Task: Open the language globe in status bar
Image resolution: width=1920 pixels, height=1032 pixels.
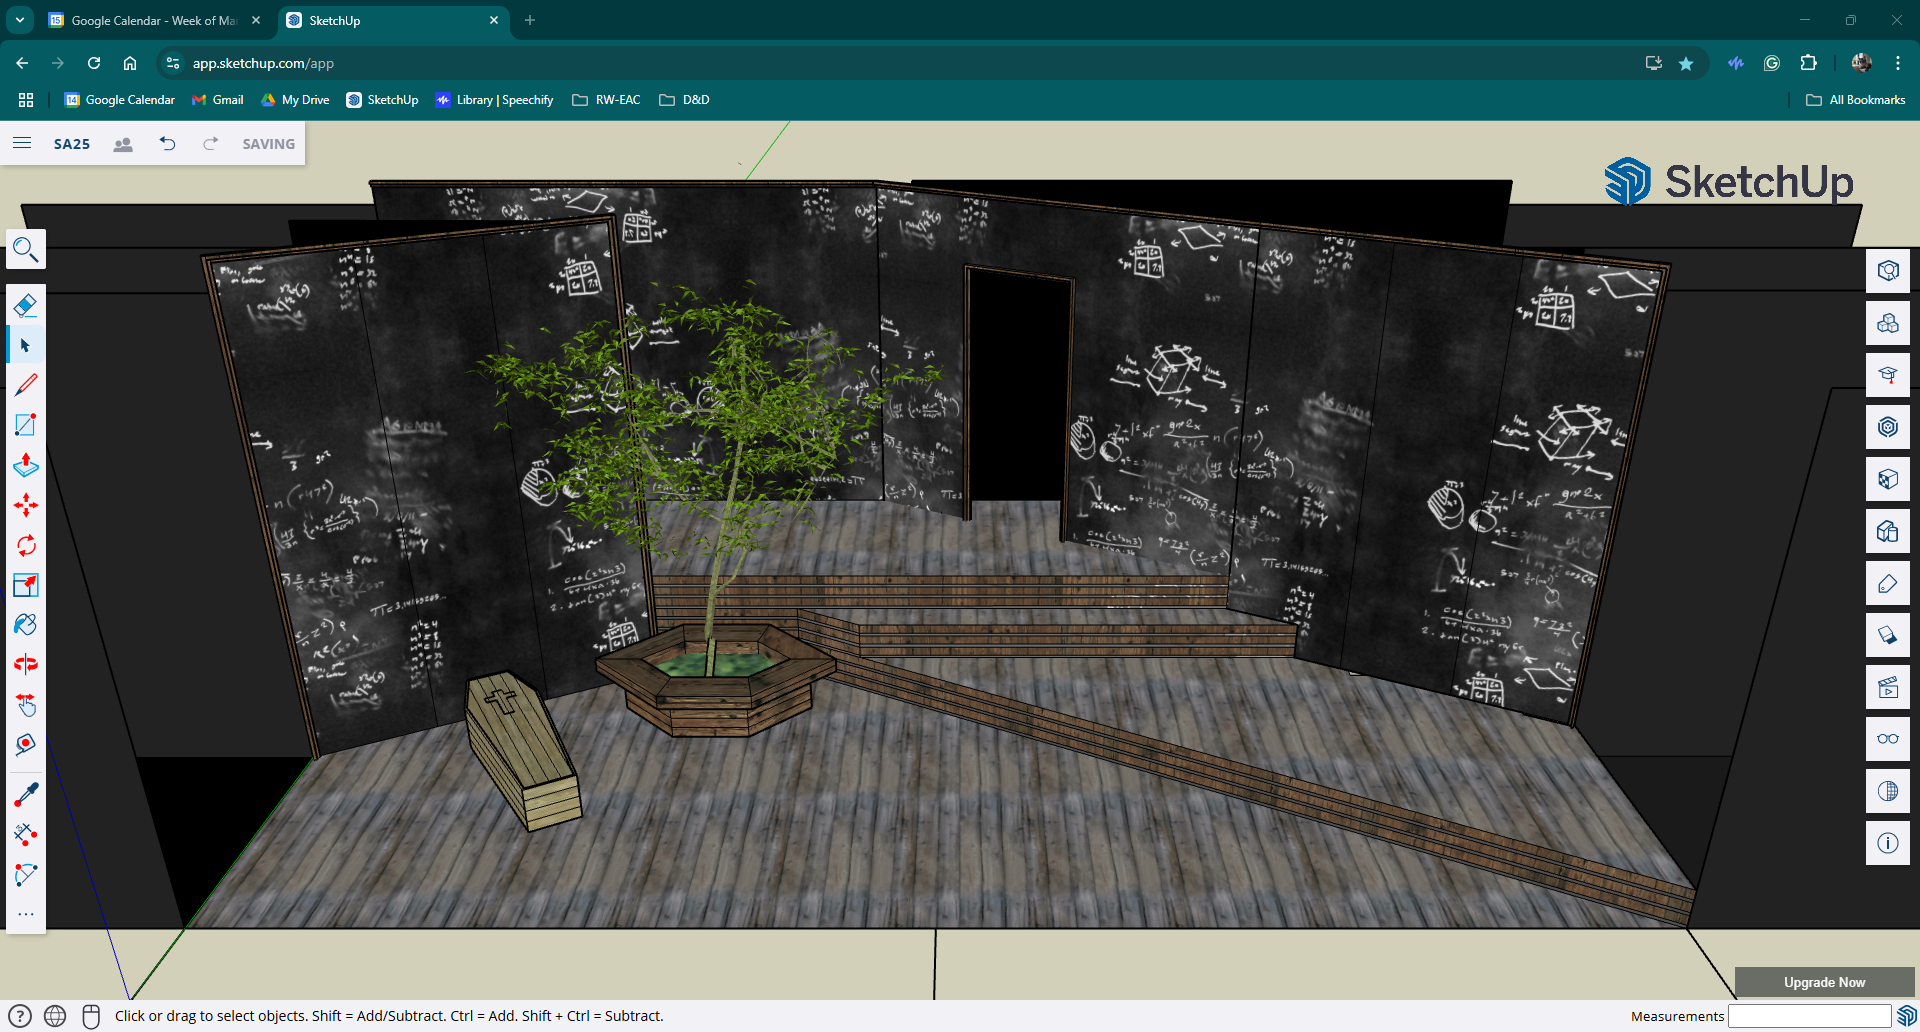Action: (x=55, y=1016)
